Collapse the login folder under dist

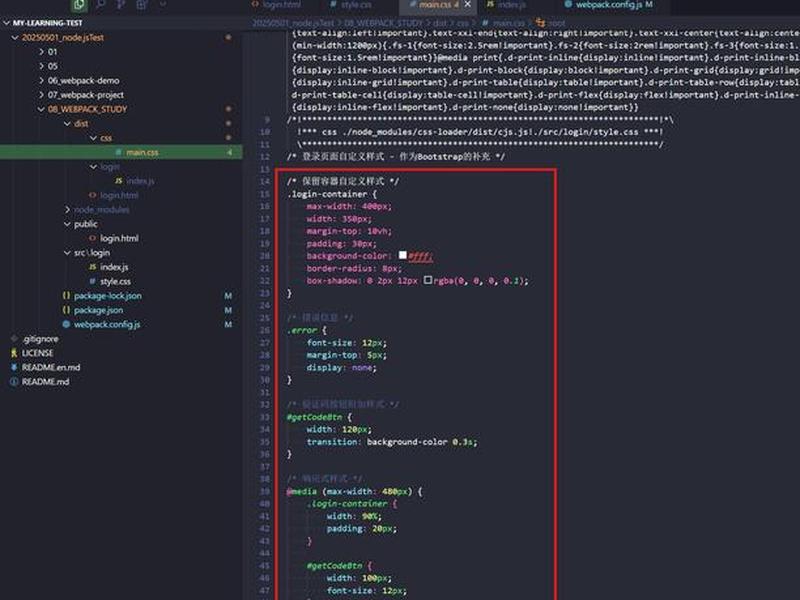[x=93, y=166]
